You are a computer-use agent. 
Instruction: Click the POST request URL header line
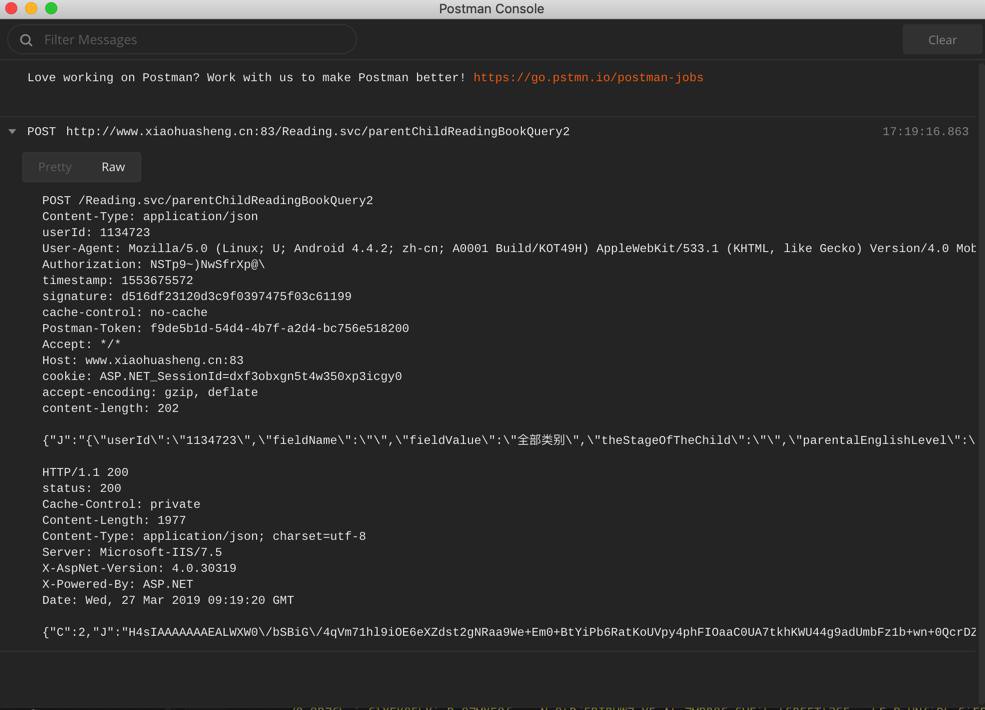[x=317, y=131]
